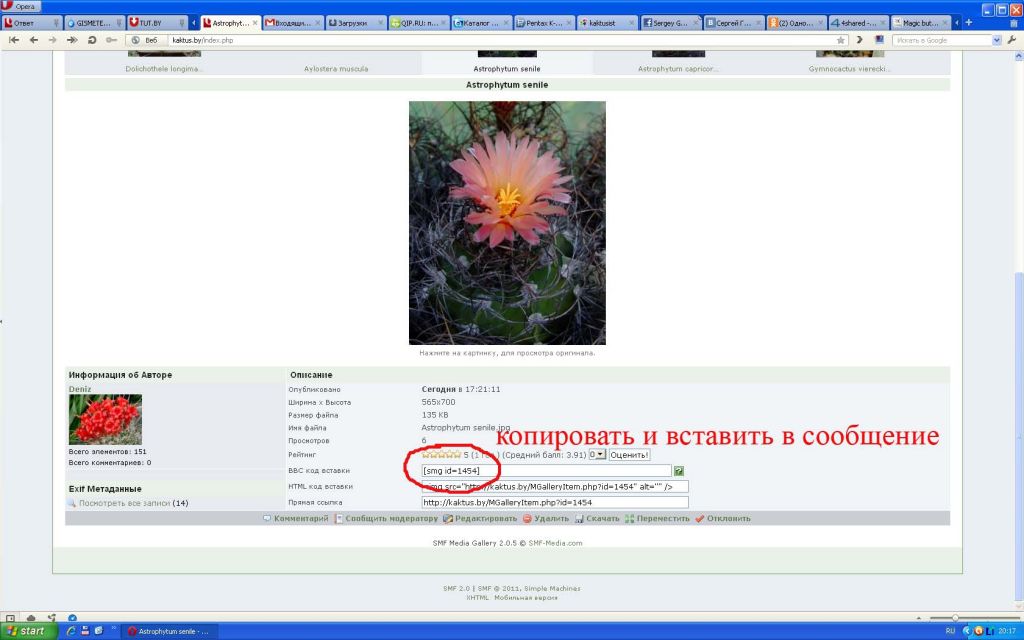
Task: Open the rating score dropdown
Action: tap(597, 455)
